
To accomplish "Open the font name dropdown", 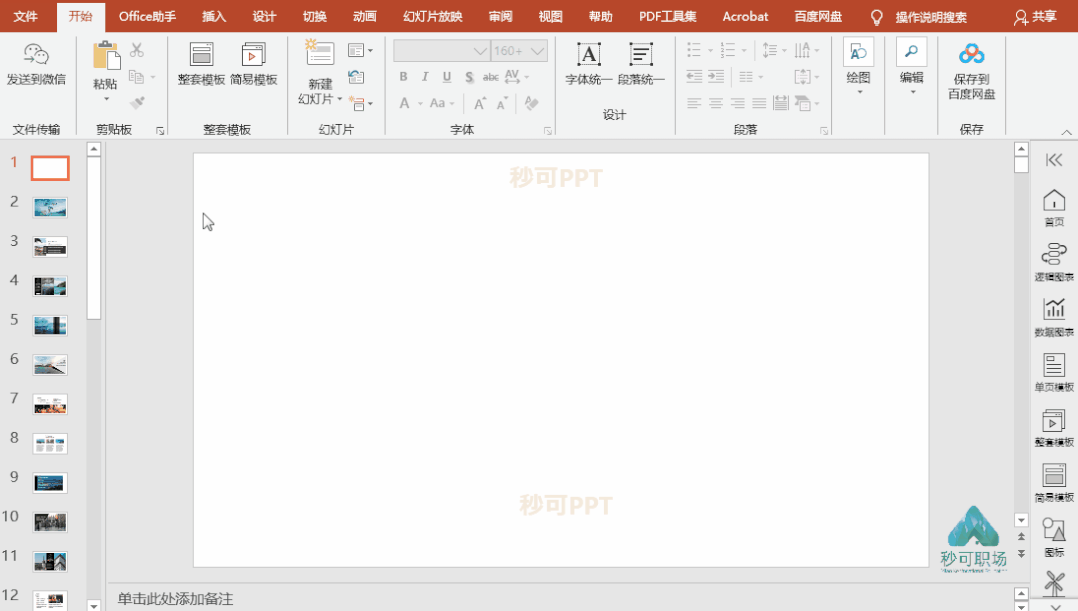I will tap(480, 51).
